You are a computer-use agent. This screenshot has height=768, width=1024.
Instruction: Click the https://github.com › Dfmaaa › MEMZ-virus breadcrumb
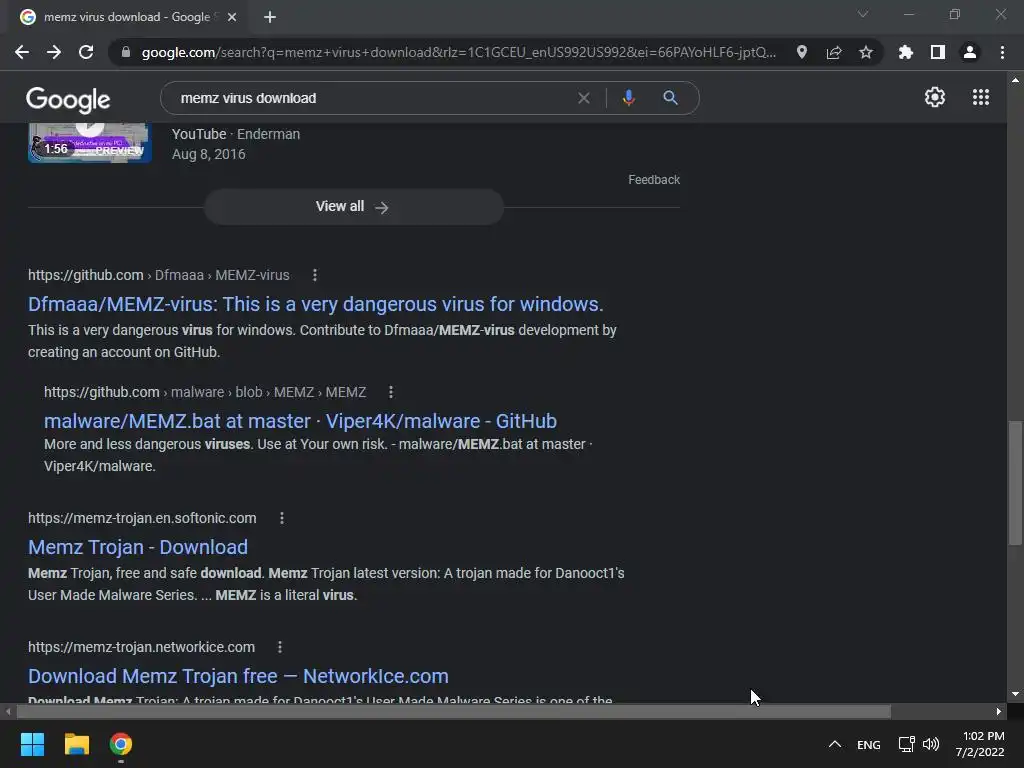[159, 275]
